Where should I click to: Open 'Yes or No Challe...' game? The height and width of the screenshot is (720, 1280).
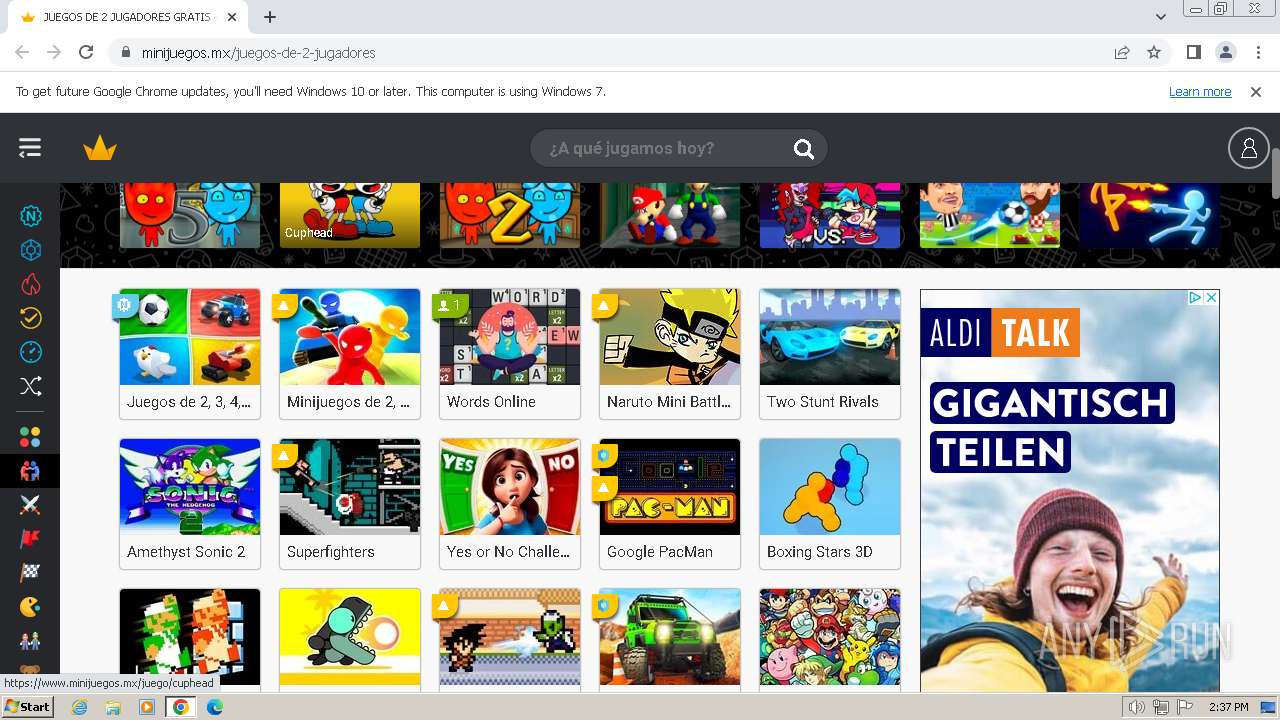point(510,503)
